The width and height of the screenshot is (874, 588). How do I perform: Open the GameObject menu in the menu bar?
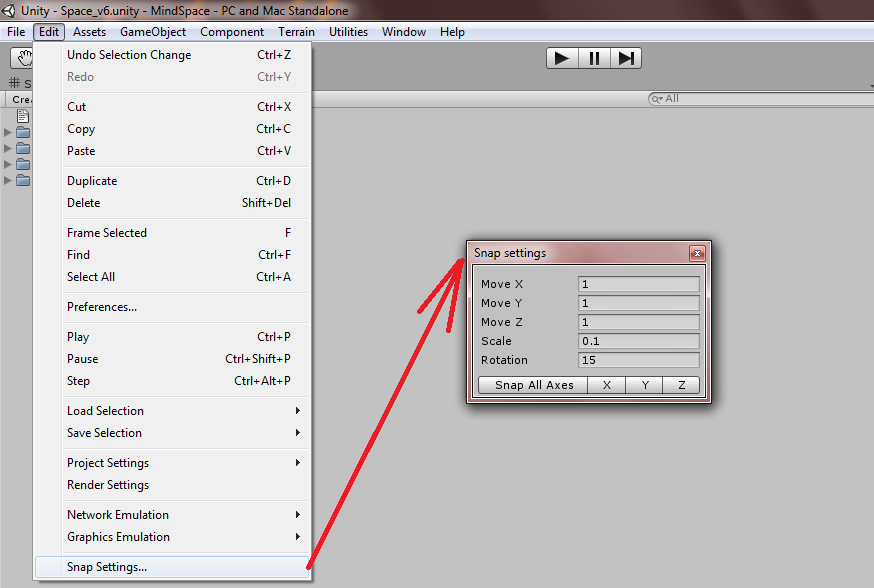click(153, 32)
